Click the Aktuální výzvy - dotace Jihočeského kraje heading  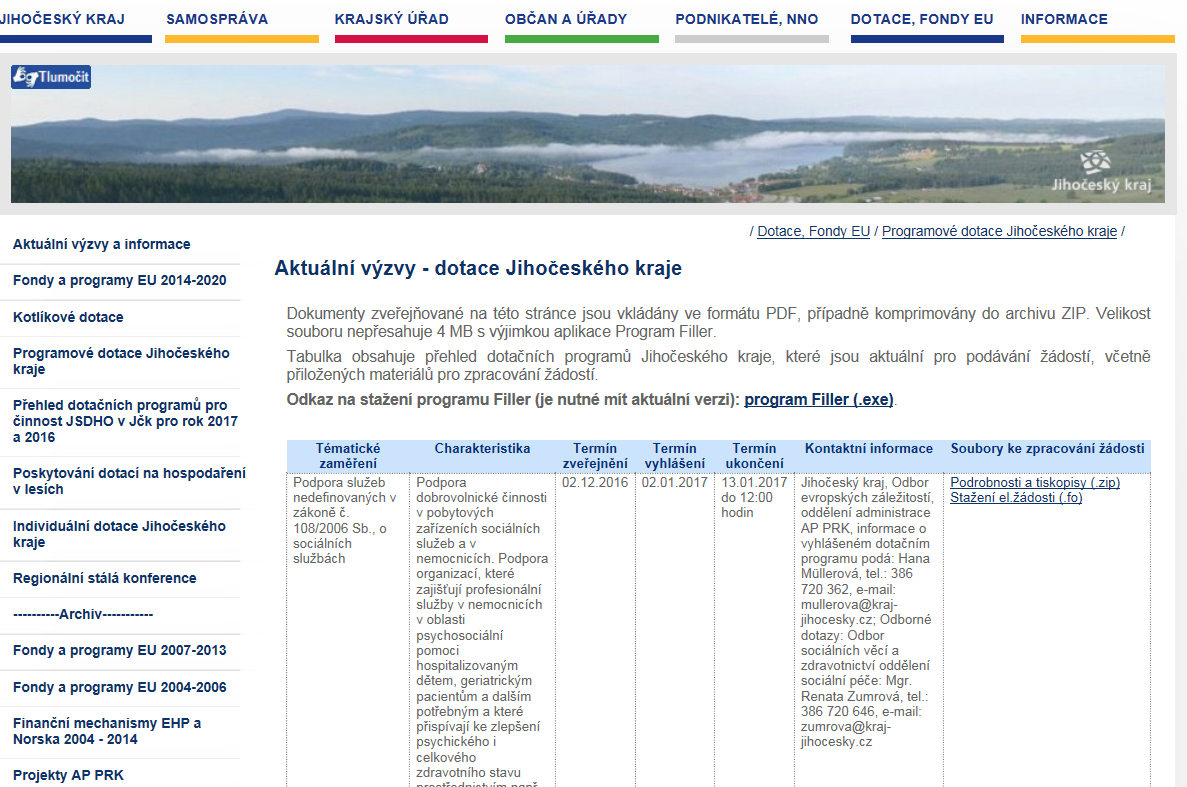pos(478,268)
